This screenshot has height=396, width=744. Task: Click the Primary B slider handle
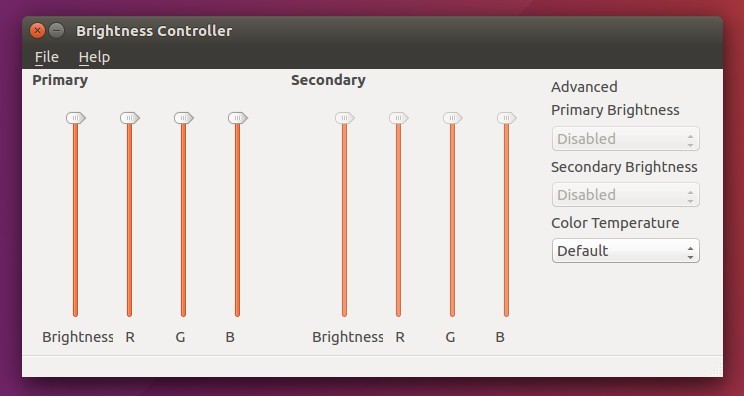(237, 118)
